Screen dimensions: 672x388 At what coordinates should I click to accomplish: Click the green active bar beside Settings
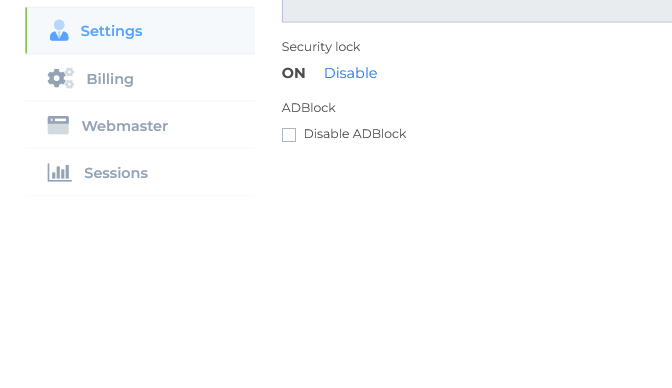pyautogui.click(x=26, y=30)
